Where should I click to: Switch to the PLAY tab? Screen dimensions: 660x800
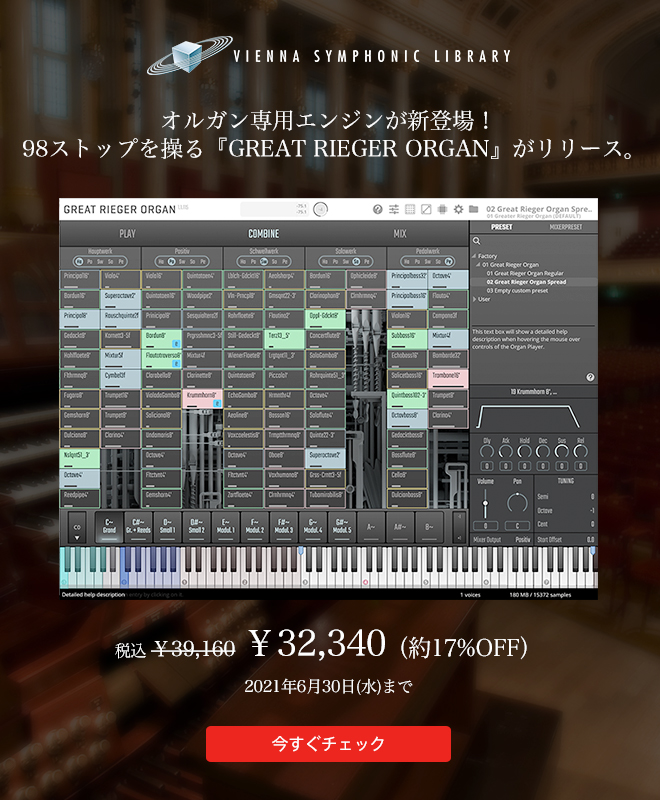128,234
